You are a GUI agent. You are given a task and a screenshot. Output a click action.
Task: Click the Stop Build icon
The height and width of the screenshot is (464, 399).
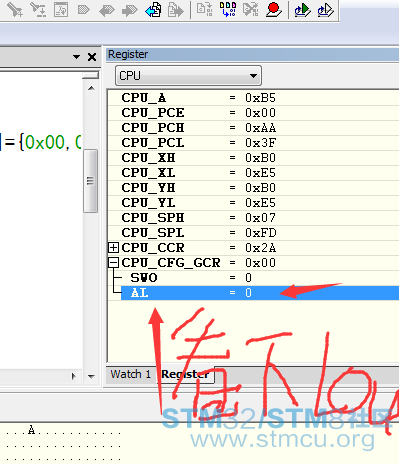click(x=251, y=9)
